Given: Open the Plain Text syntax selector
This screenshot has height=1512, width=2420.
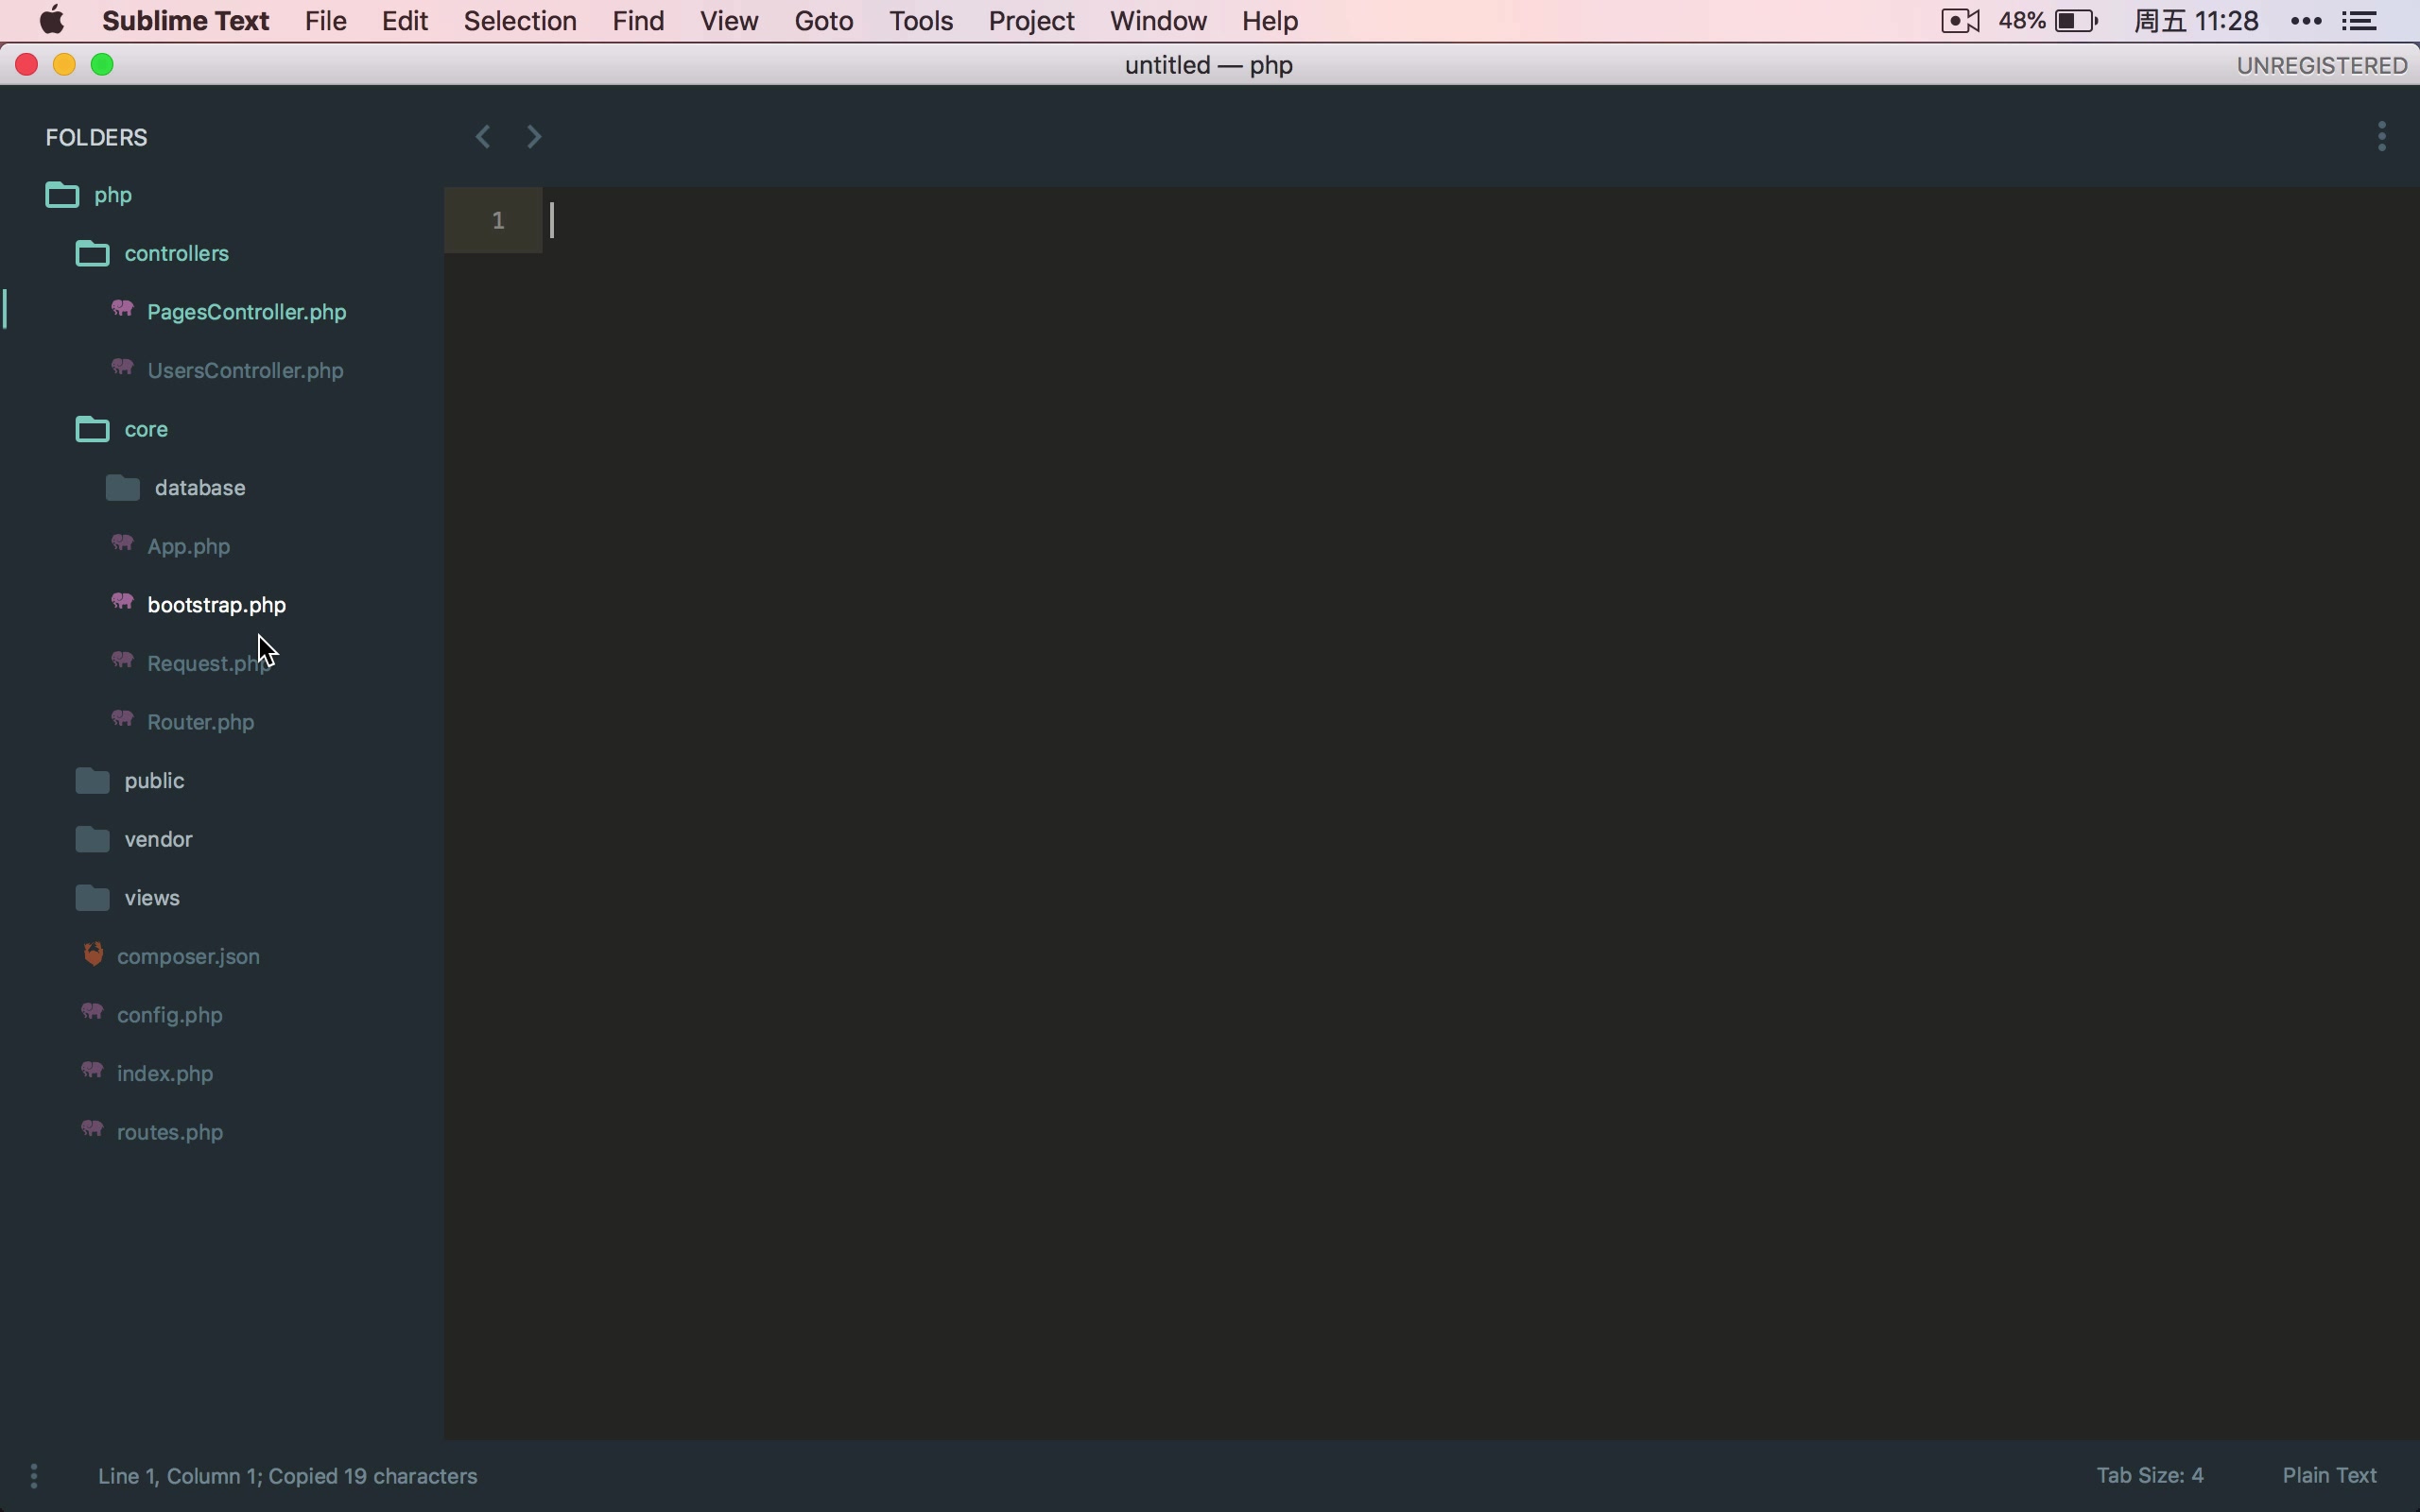Looking at the screenshot, I should point(2329,1476).
